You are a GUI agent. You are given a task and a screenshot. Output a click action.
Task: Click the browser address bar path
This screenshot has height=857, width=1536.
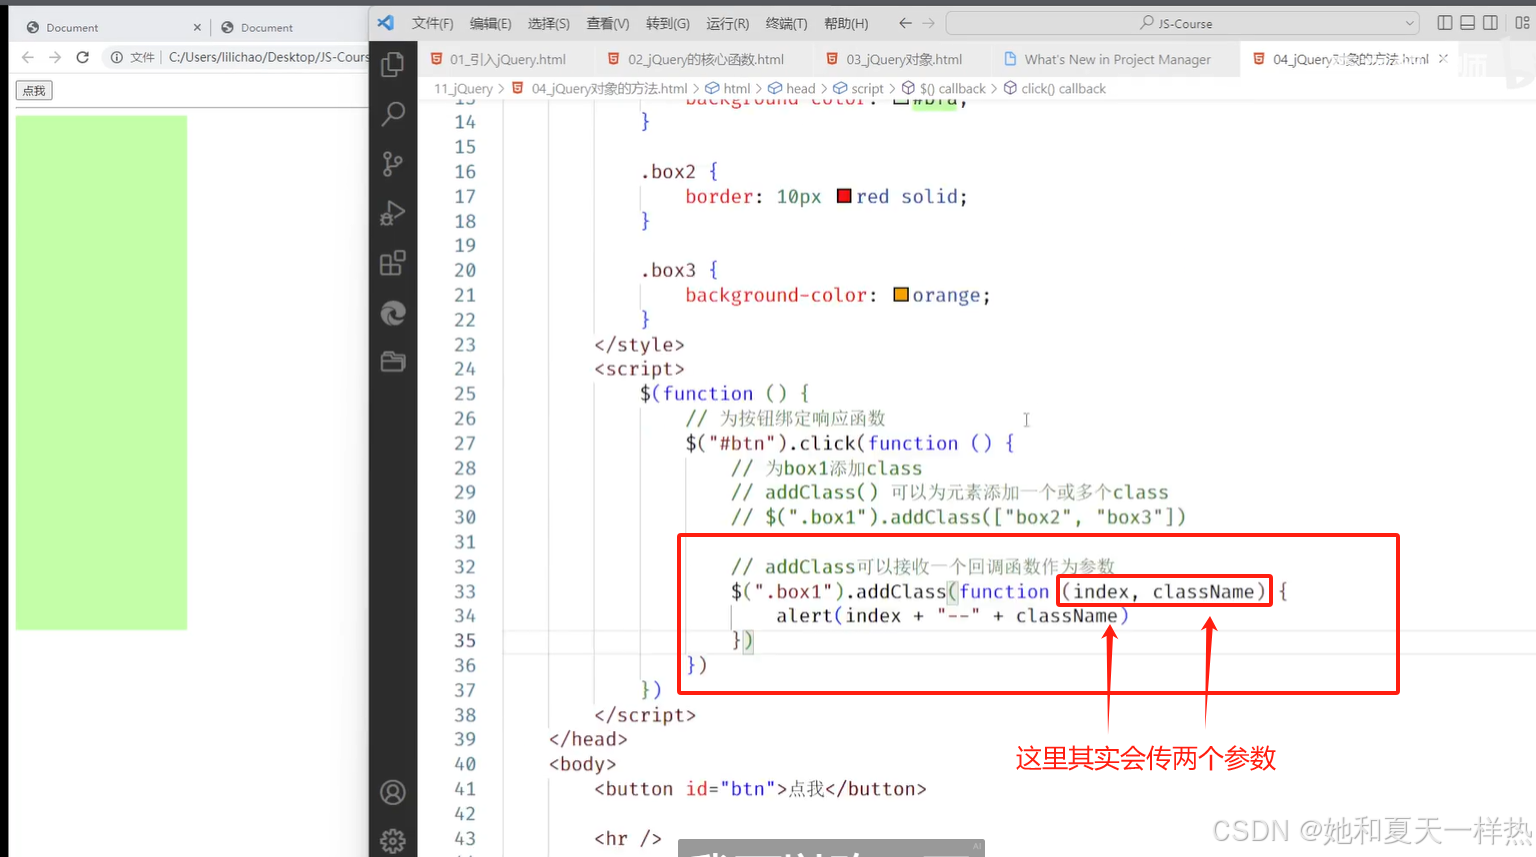pyautogui.click(x=268, y=57)
